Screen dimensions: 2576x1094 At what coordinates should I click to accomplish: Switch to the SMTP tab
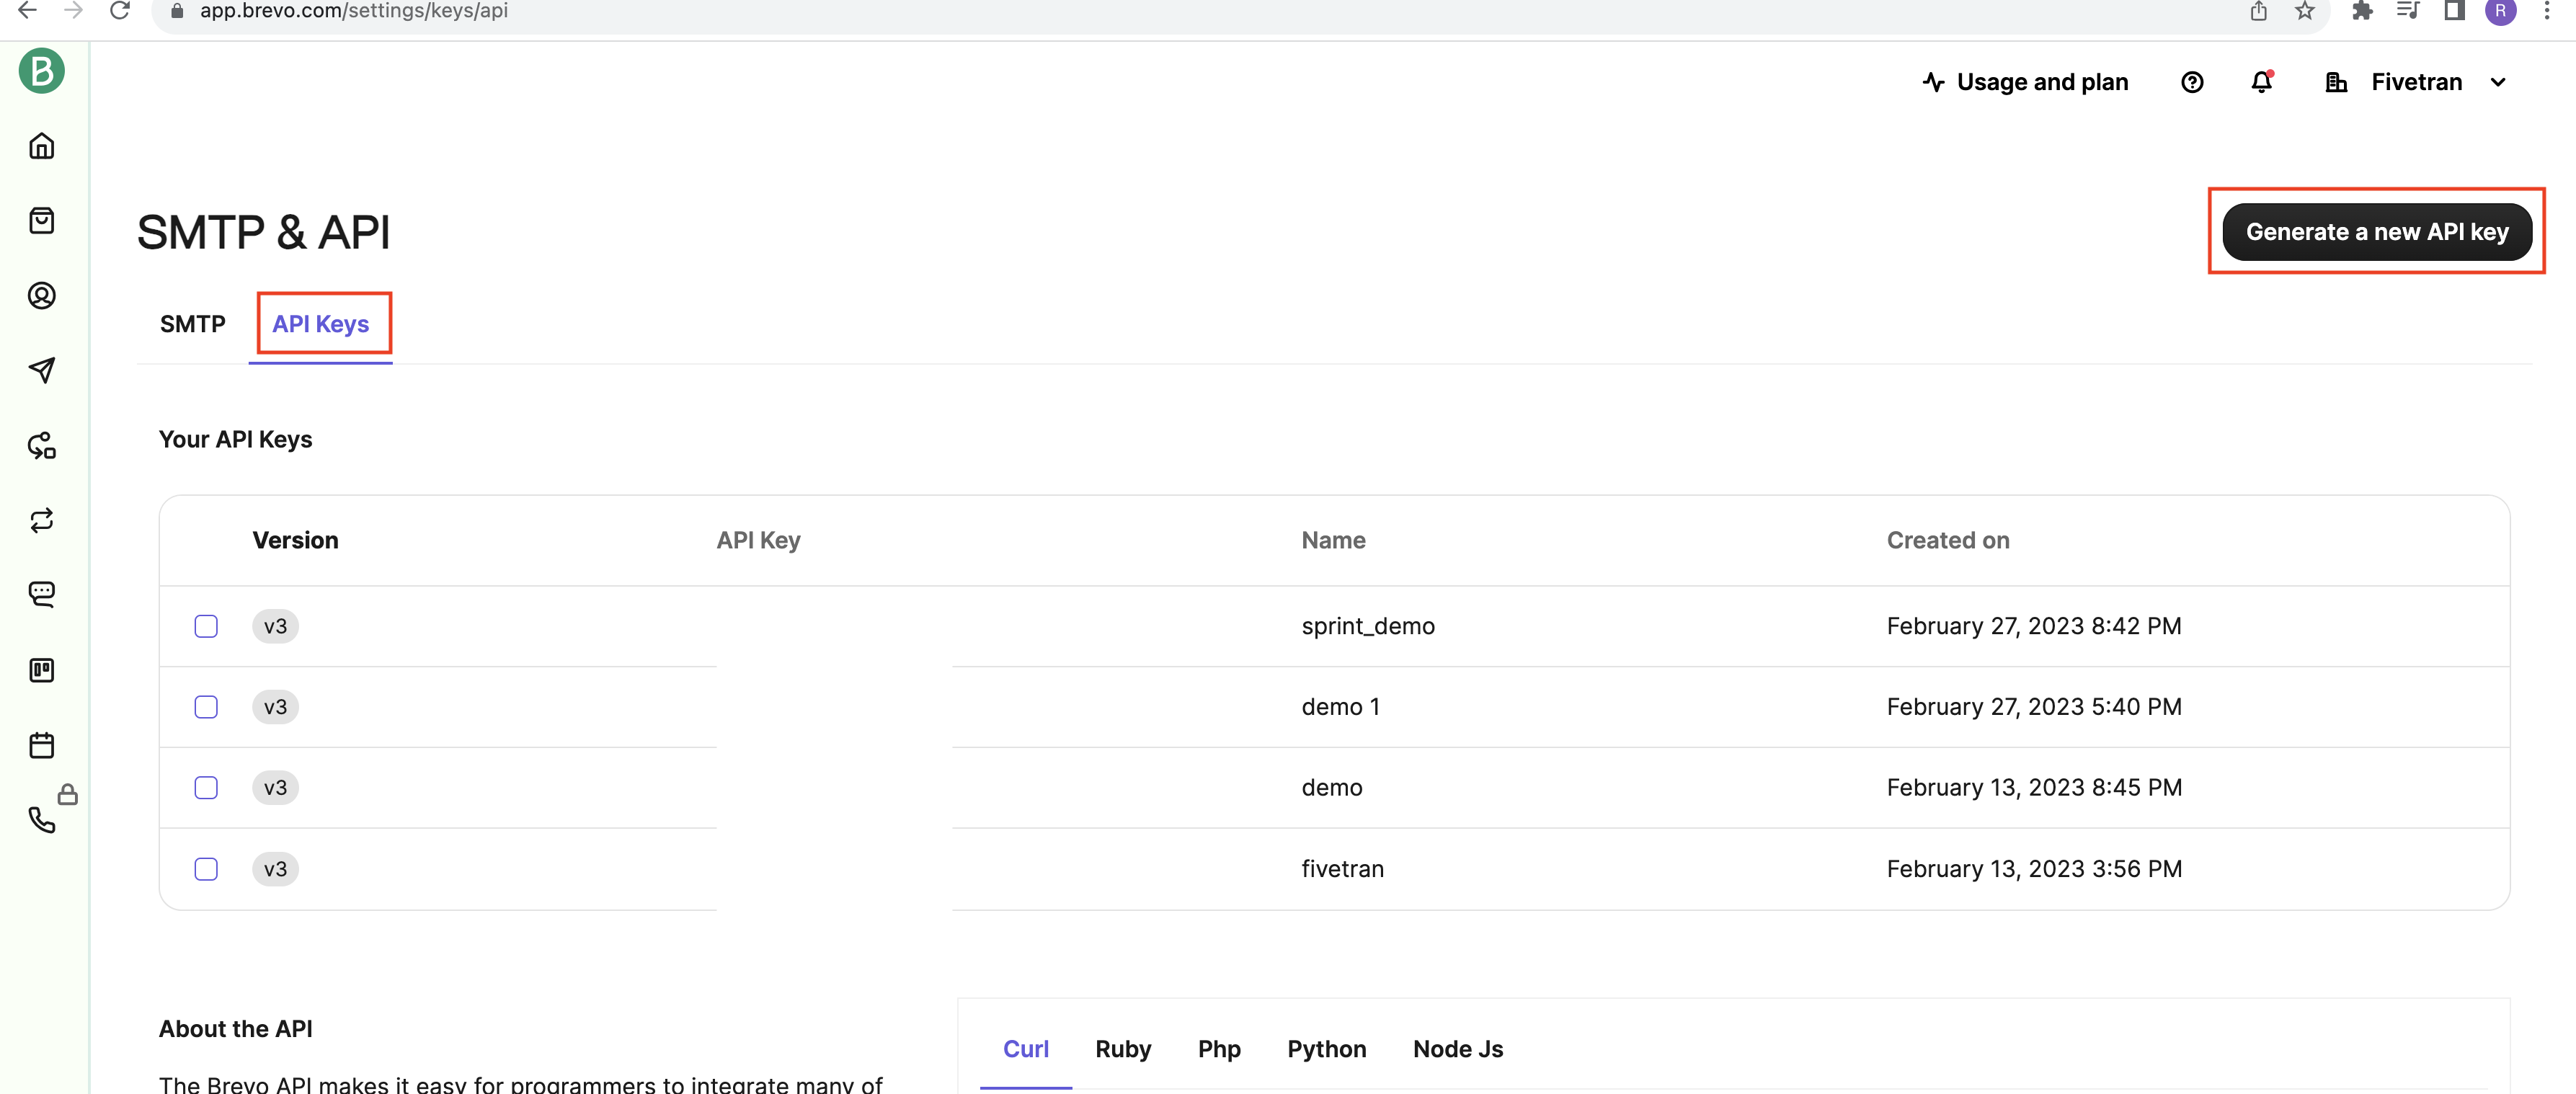click(x=192, y=324)
